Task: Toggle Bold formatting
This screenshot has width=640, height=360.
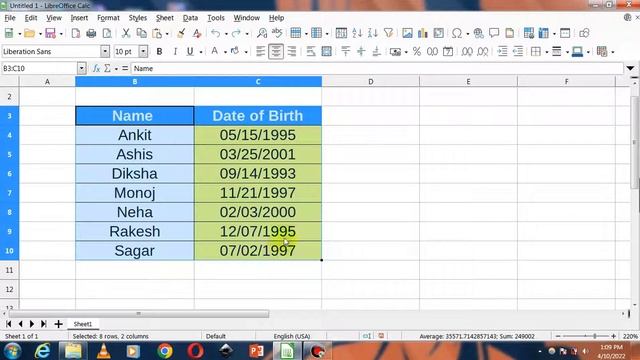Action: click(159, 51)
